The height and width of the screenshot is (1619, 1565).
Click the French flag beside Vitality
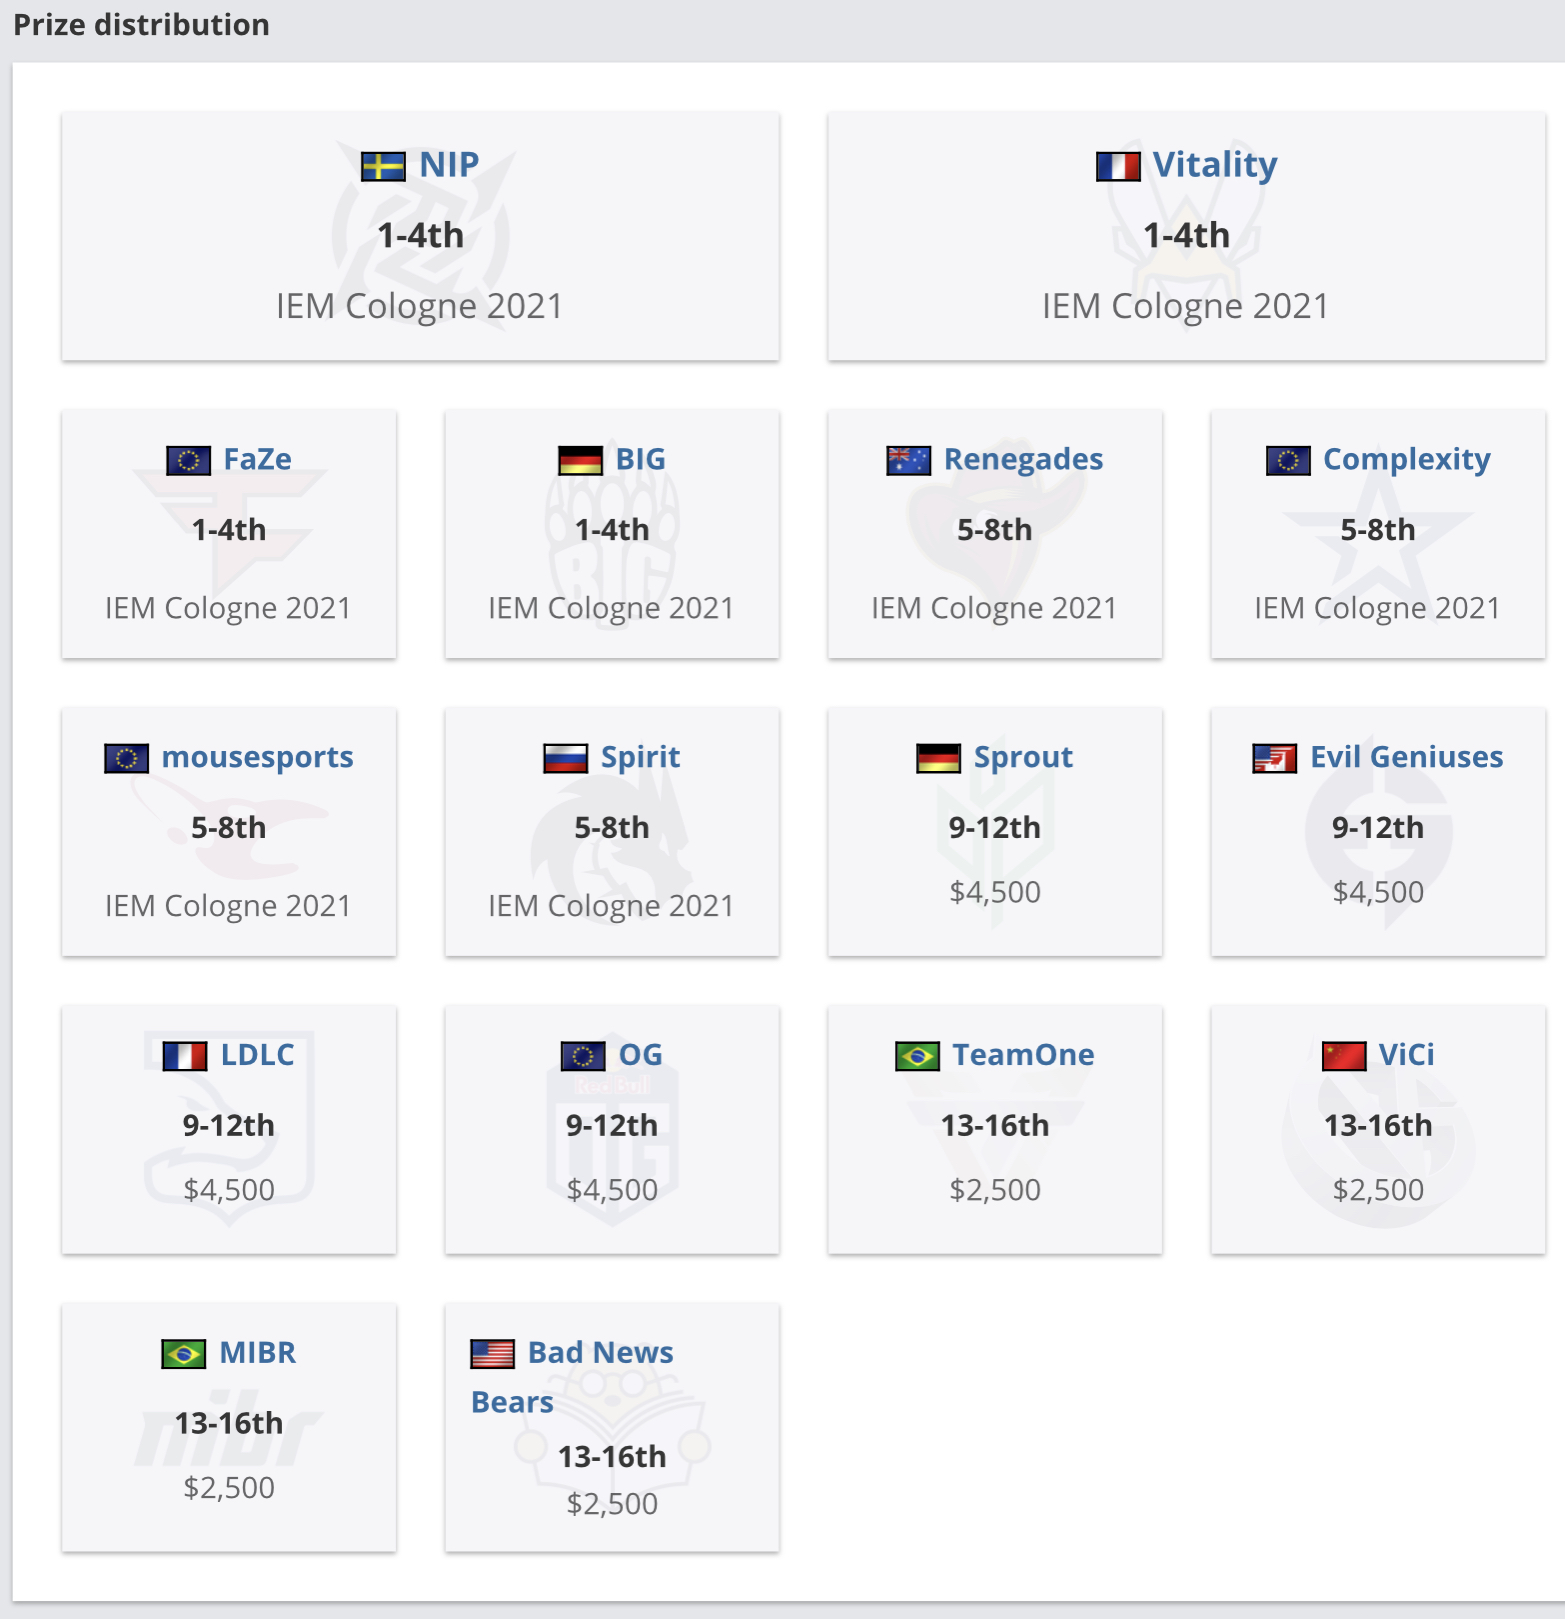click(x=1117, y=166)
